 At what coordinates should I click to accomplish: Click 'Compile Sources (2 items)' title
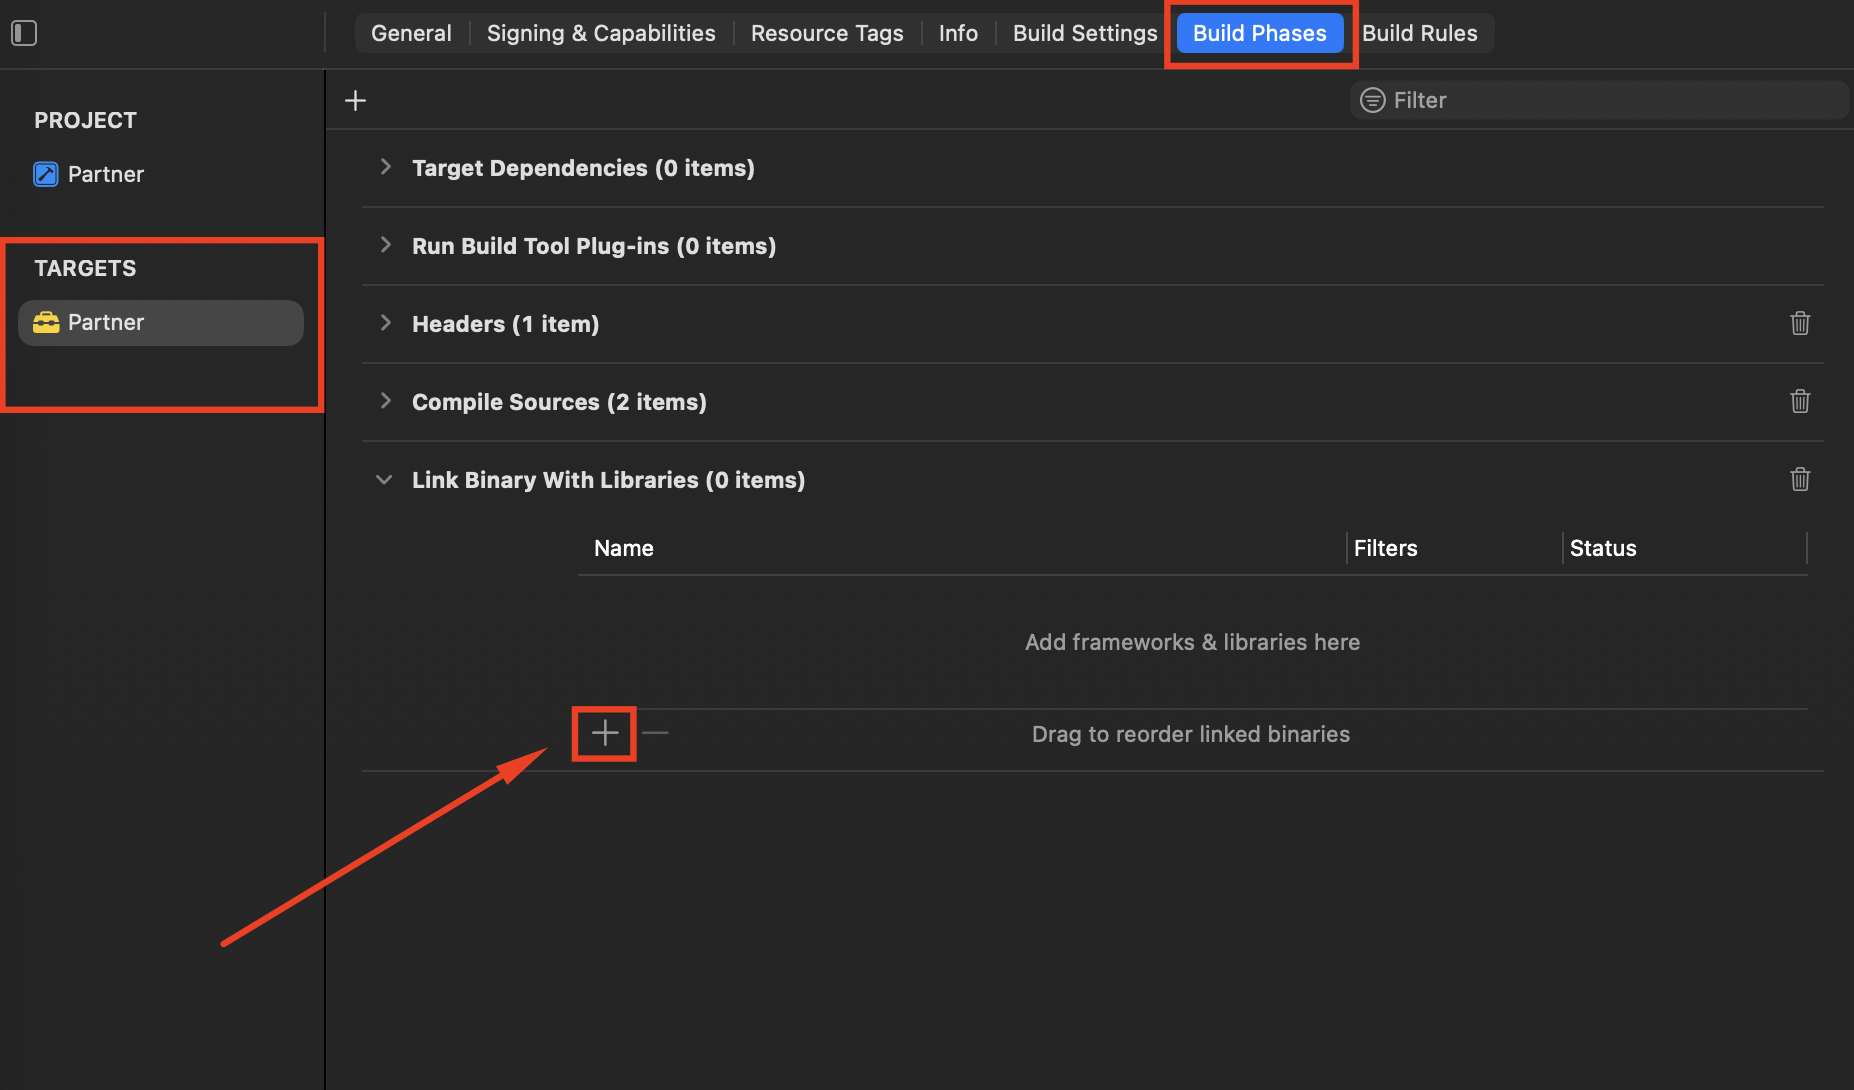[x=559, y=402]
